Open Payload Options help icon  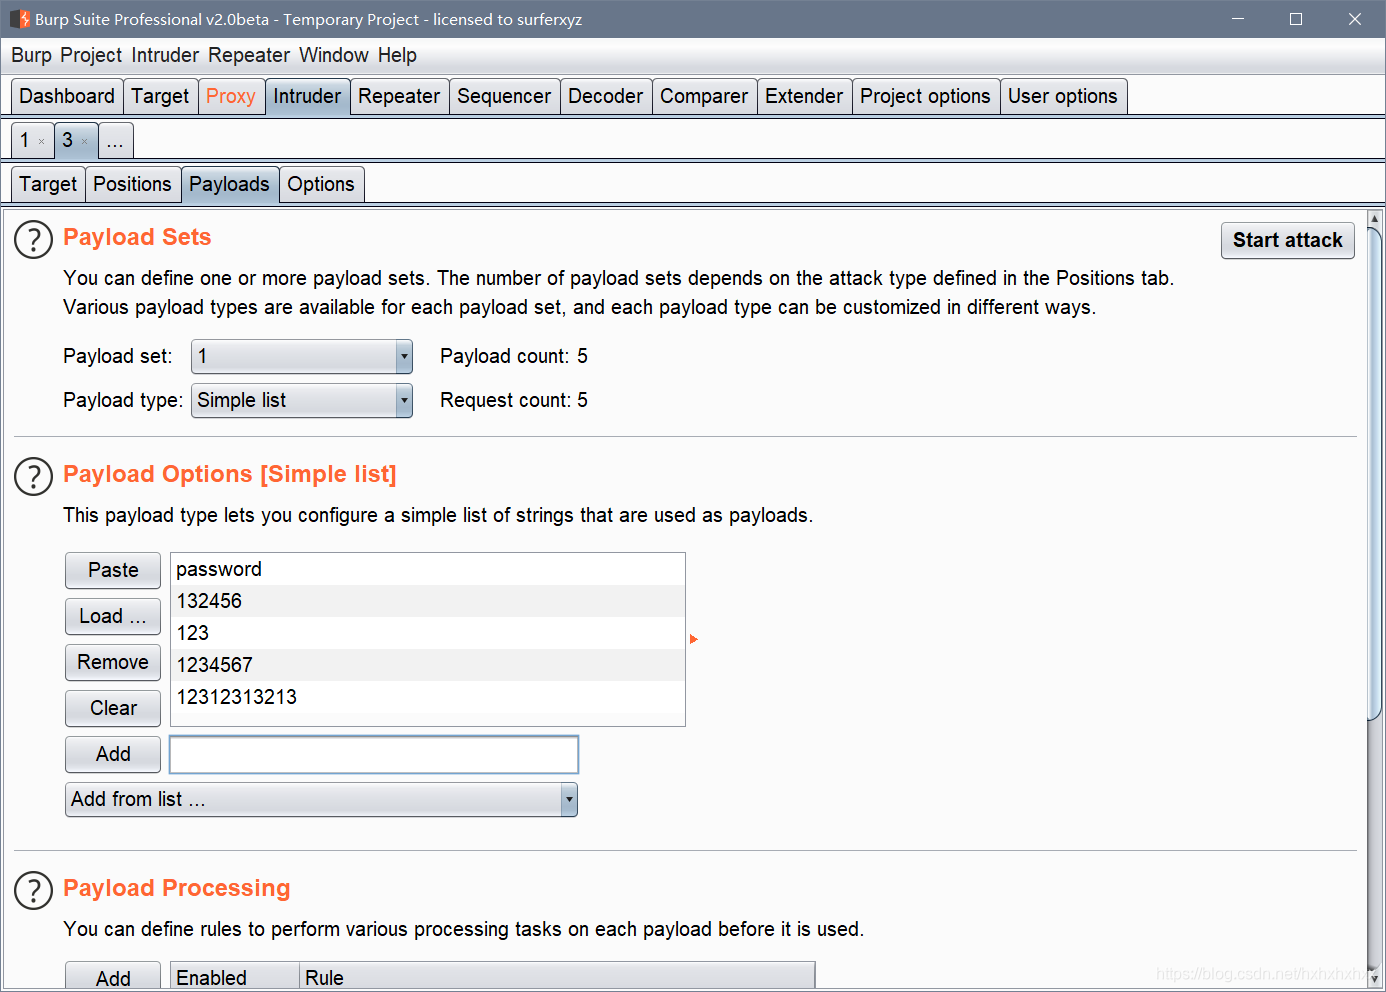(x=33, y=477)
